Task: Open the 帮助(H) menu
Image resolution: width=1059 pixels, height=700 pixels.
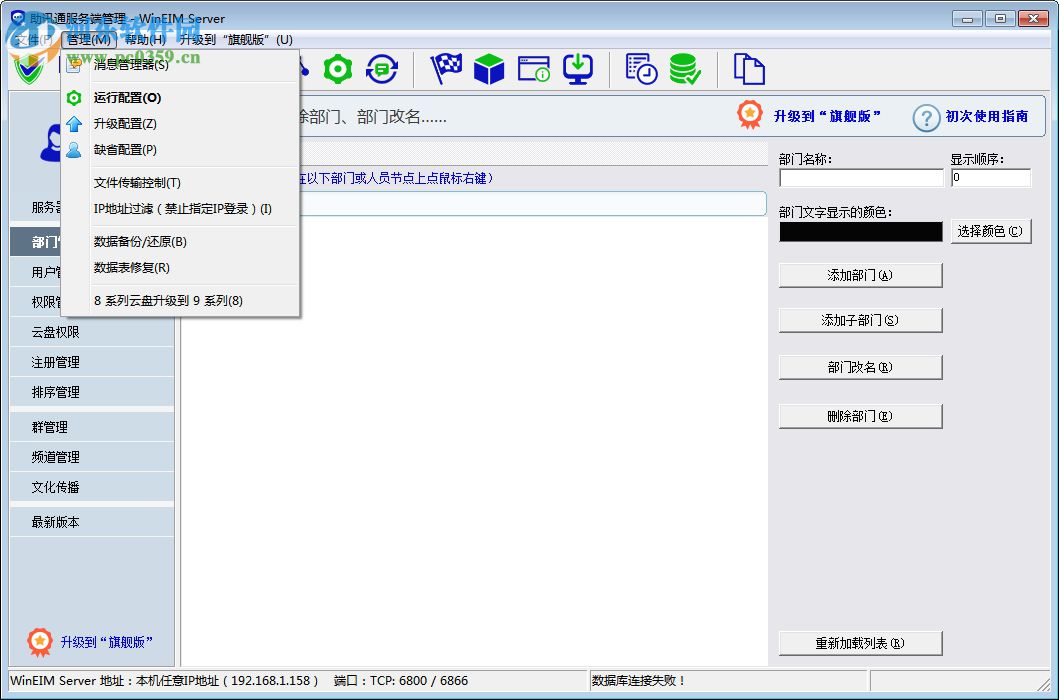Action: click(x=142, y=39)
